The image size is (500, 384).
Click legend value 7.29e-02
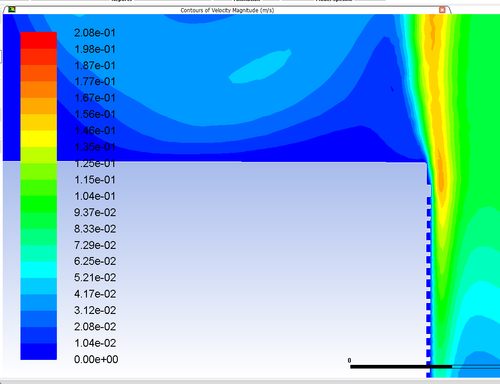pyautogui.click(x=95, y=245)
